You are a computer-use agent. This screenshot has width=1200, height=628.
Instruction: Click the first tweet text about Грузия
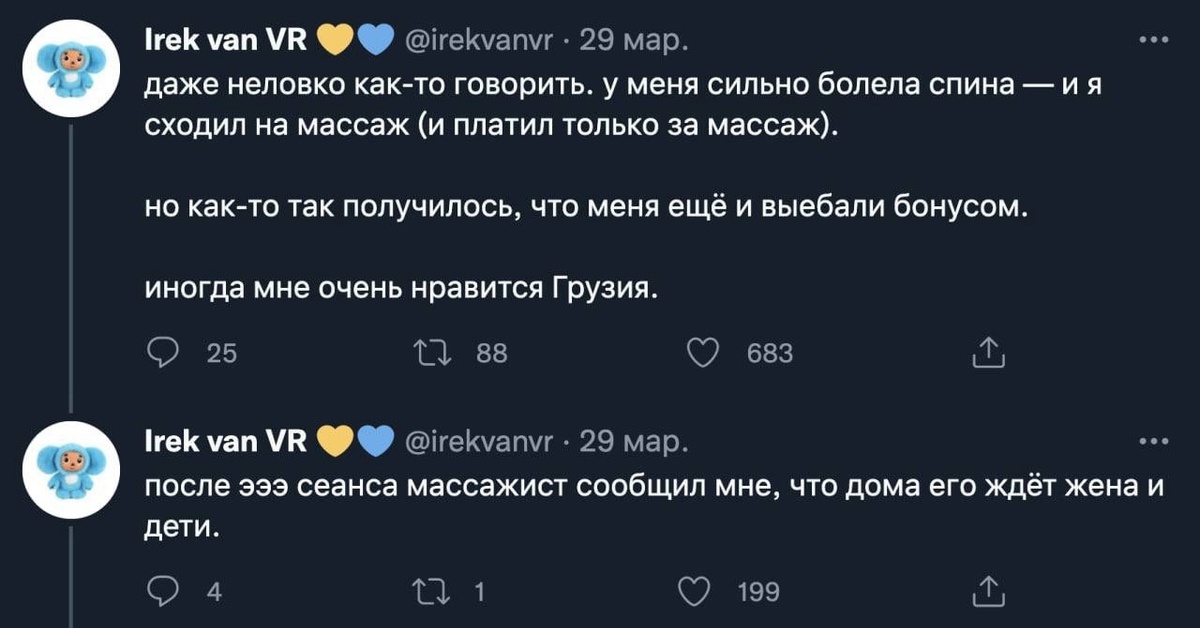point(400,288)
